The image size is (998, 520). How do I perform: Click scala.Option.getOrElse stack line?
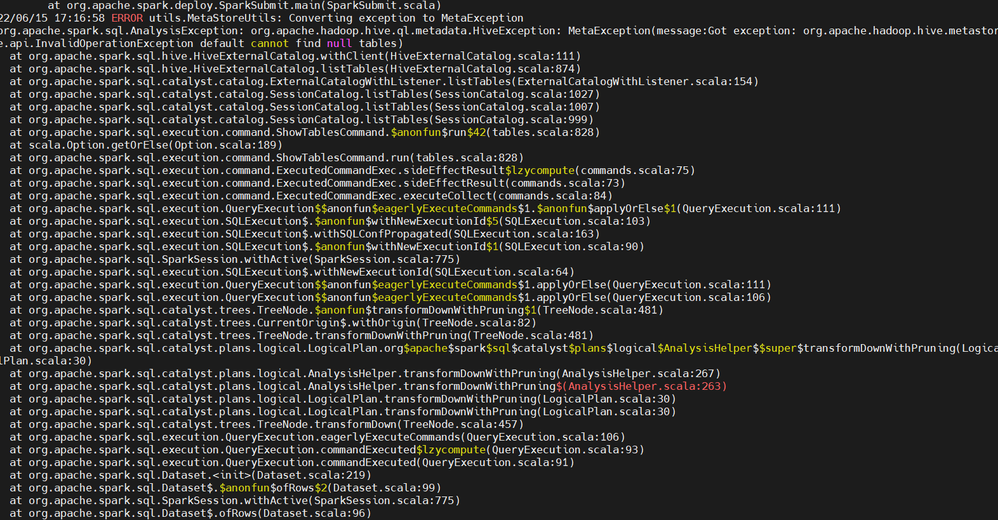coord(146,145)
